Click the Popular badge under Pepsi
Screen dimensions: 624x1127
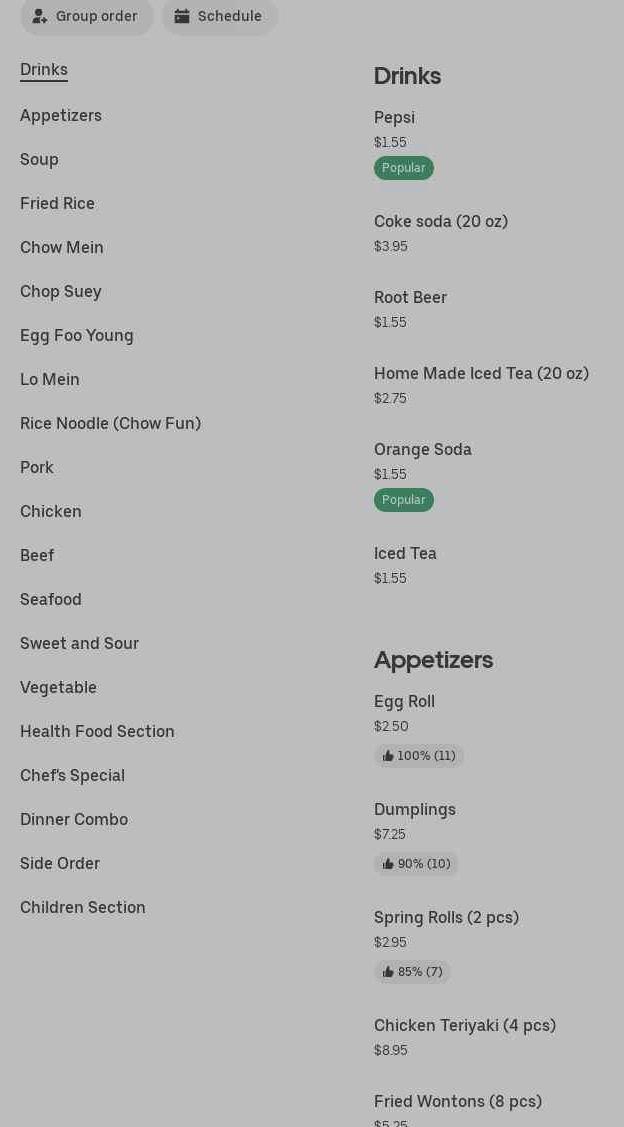404,168
